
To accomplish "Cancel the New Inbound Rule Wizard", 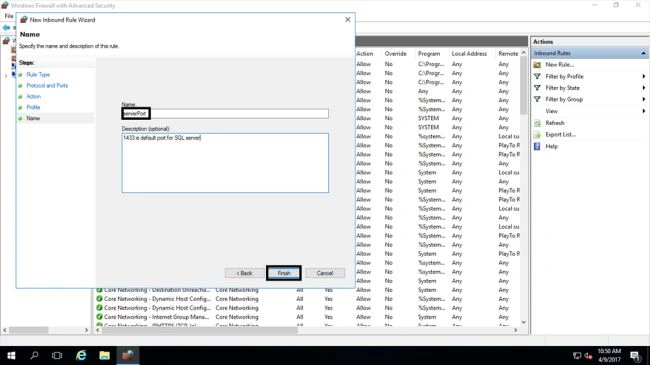I will (x=325, y=273).
